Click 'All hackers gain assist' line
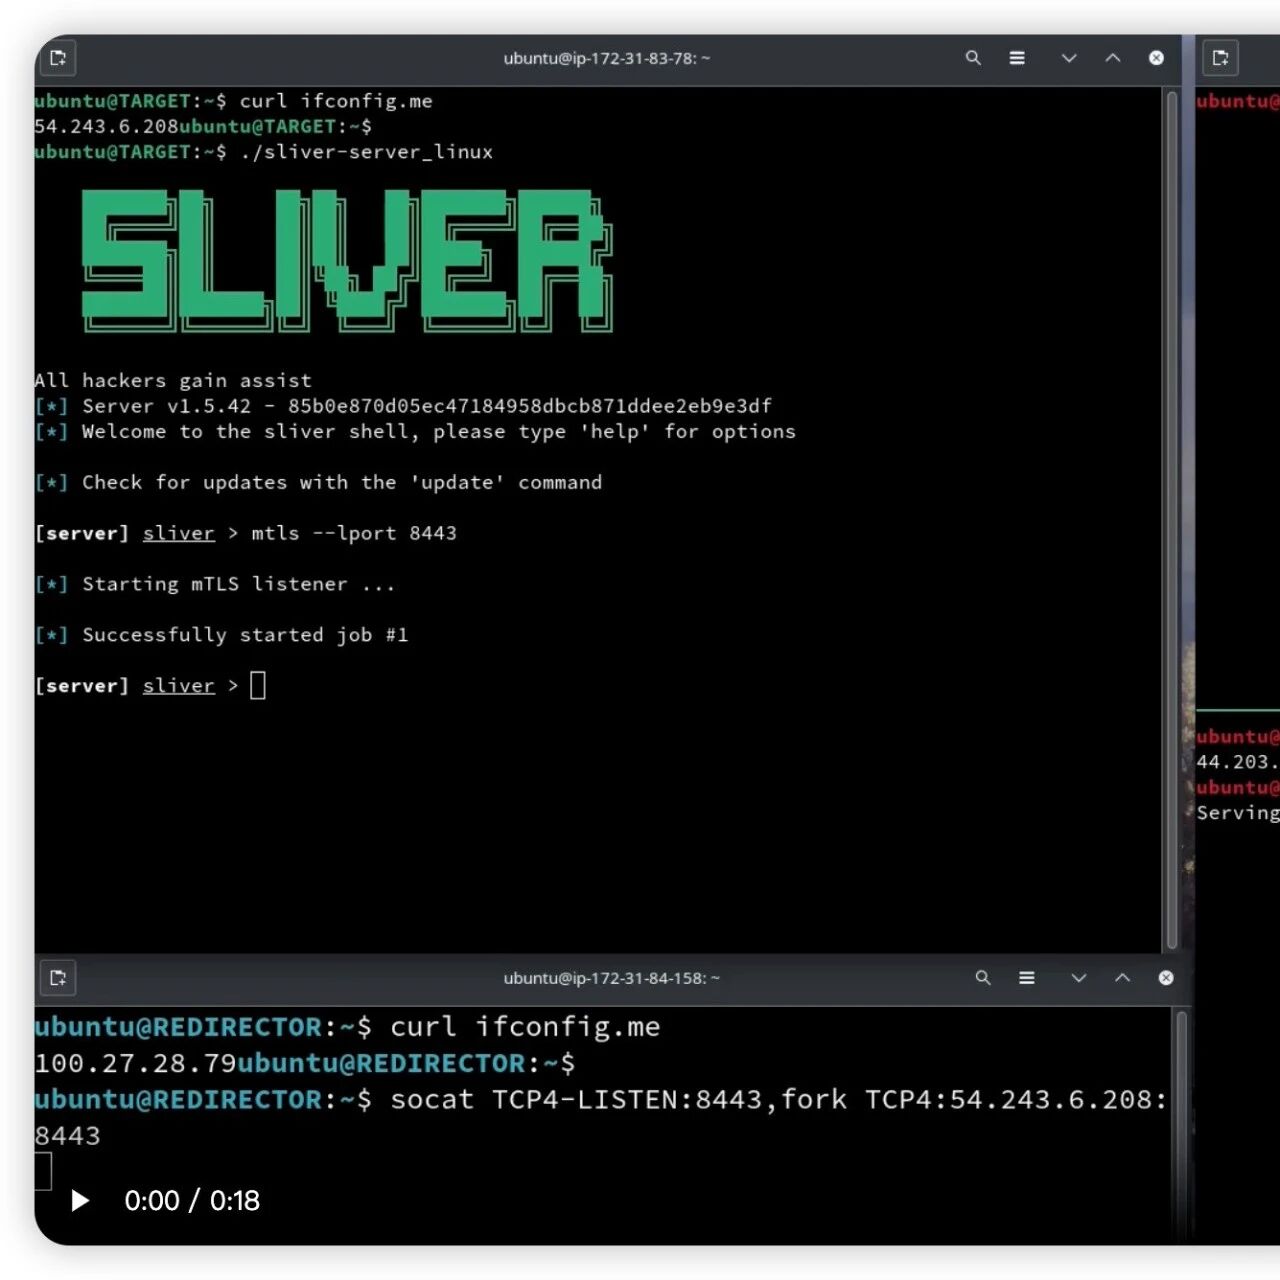The image size is (1280, 1280). point(173,381)
